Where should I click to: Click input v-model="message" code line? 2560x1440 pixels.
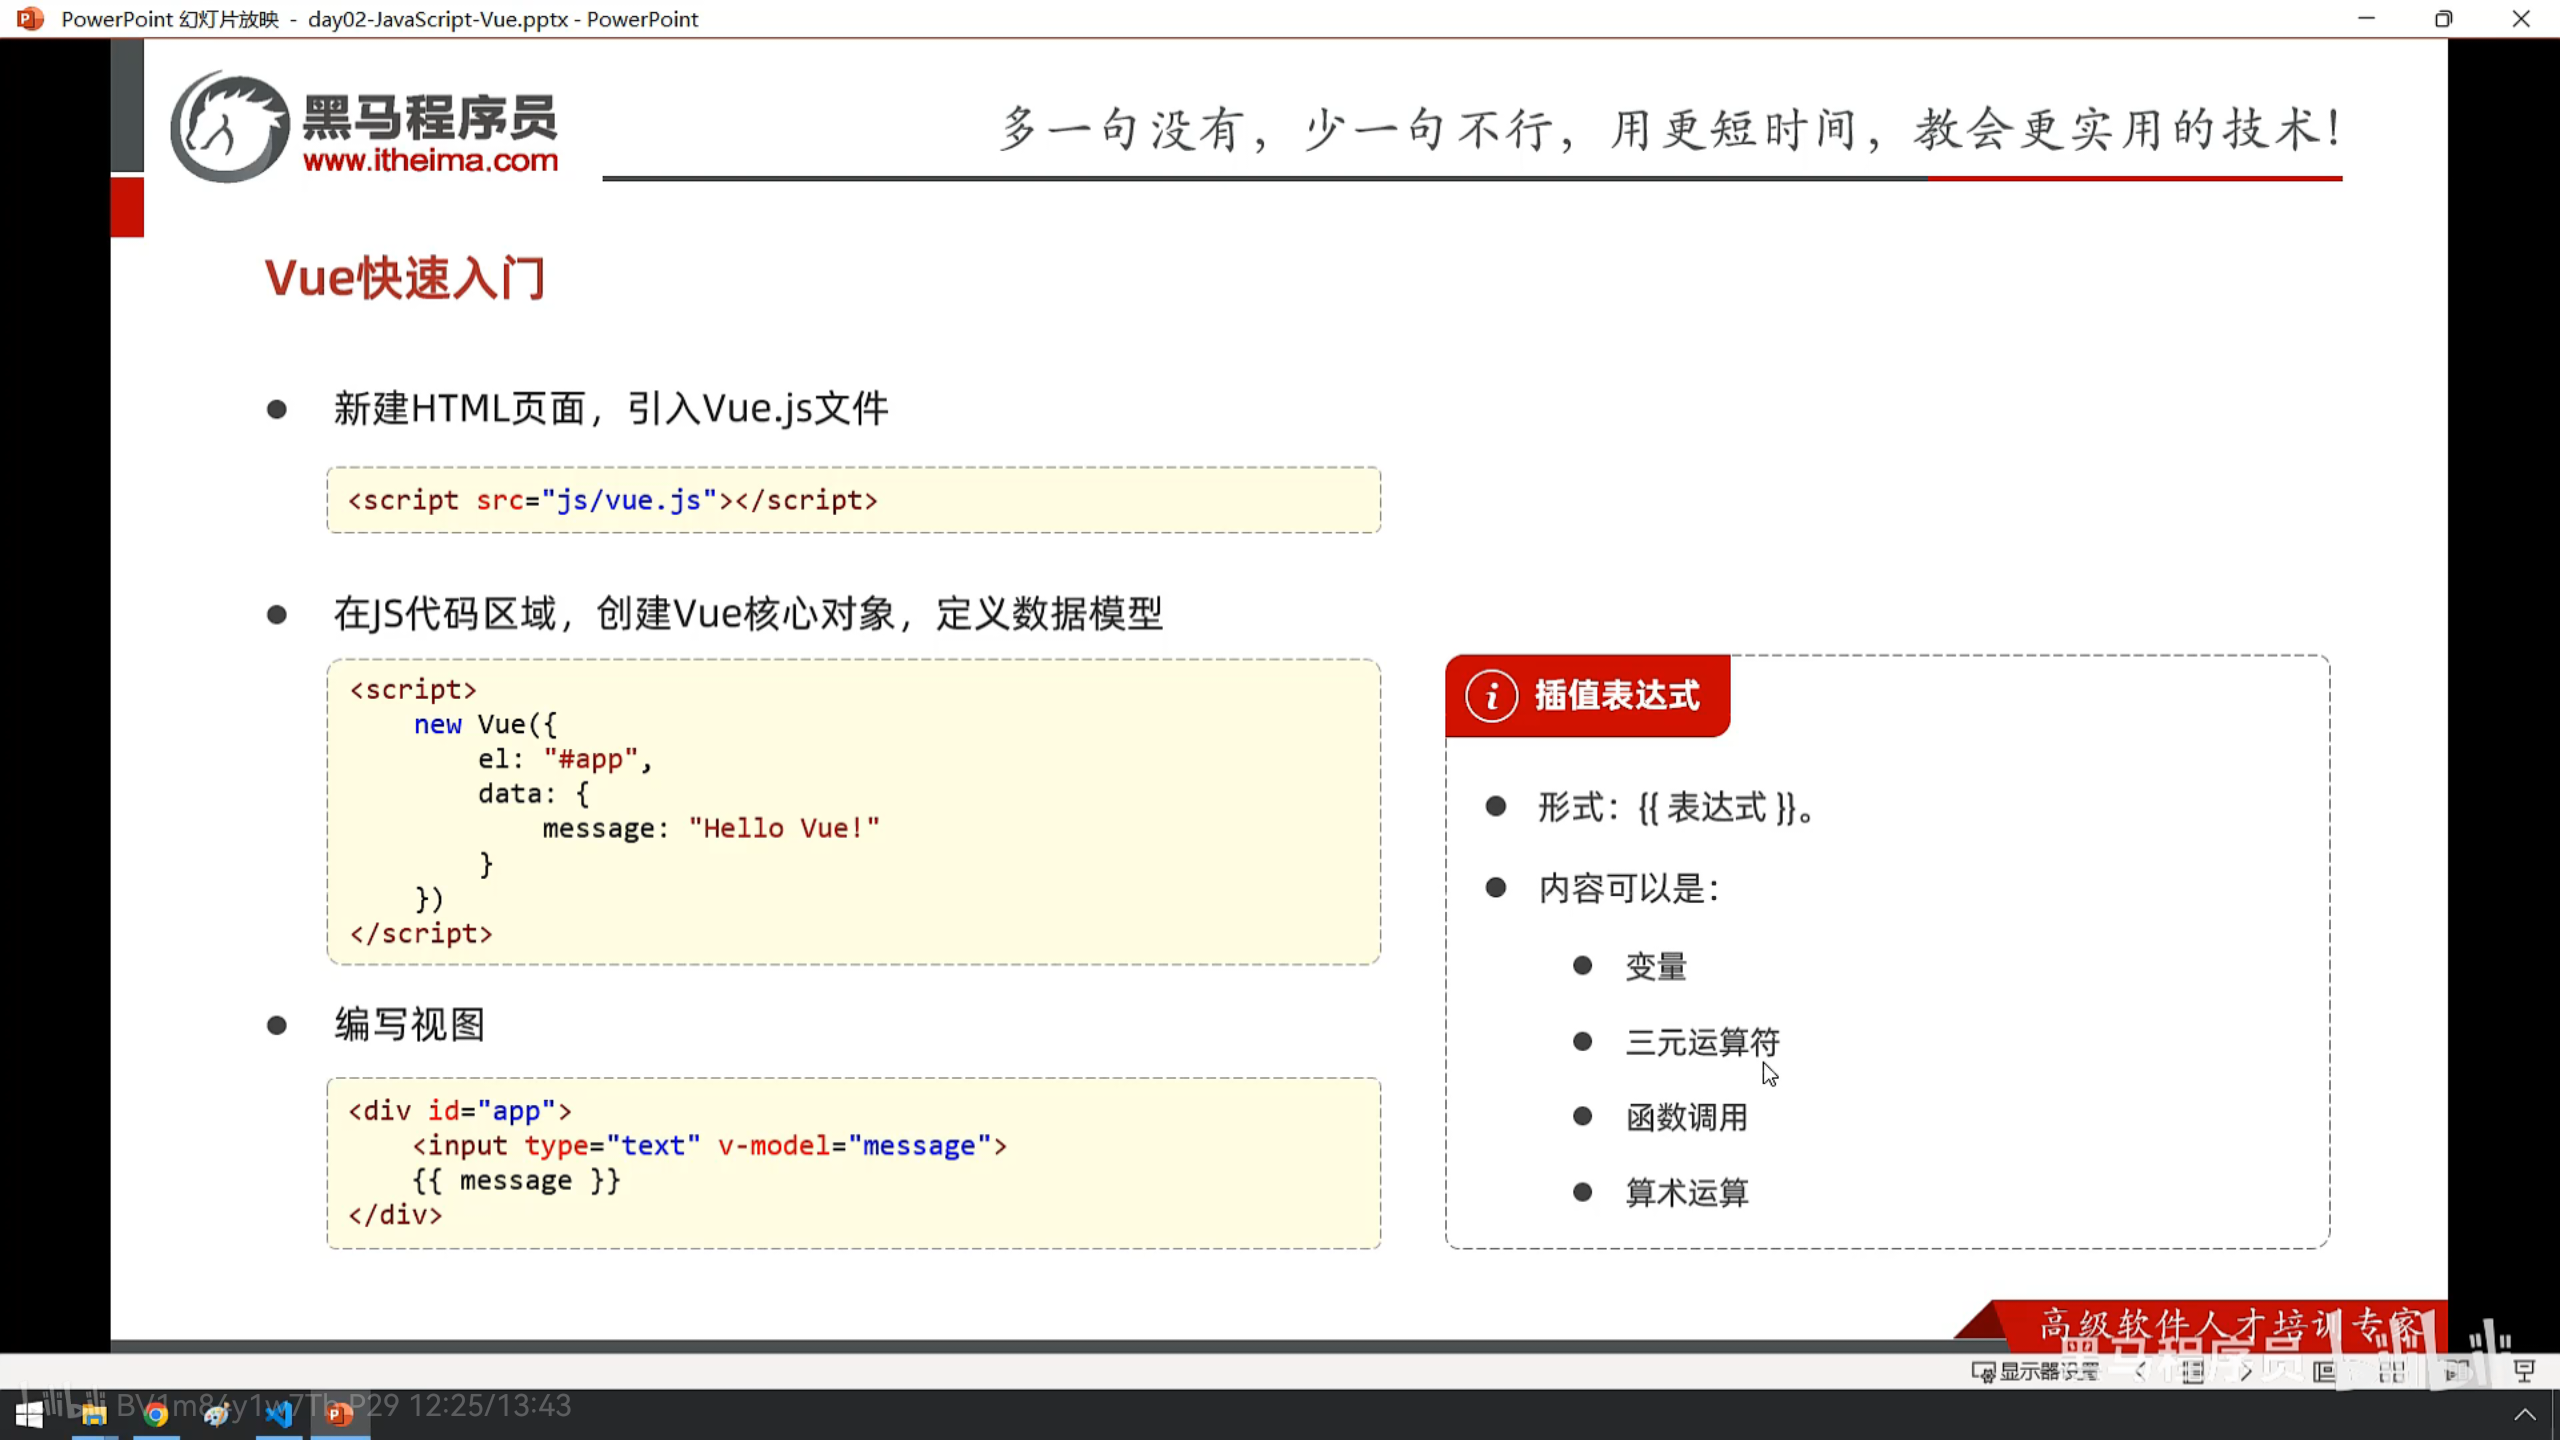(710, 1145)
